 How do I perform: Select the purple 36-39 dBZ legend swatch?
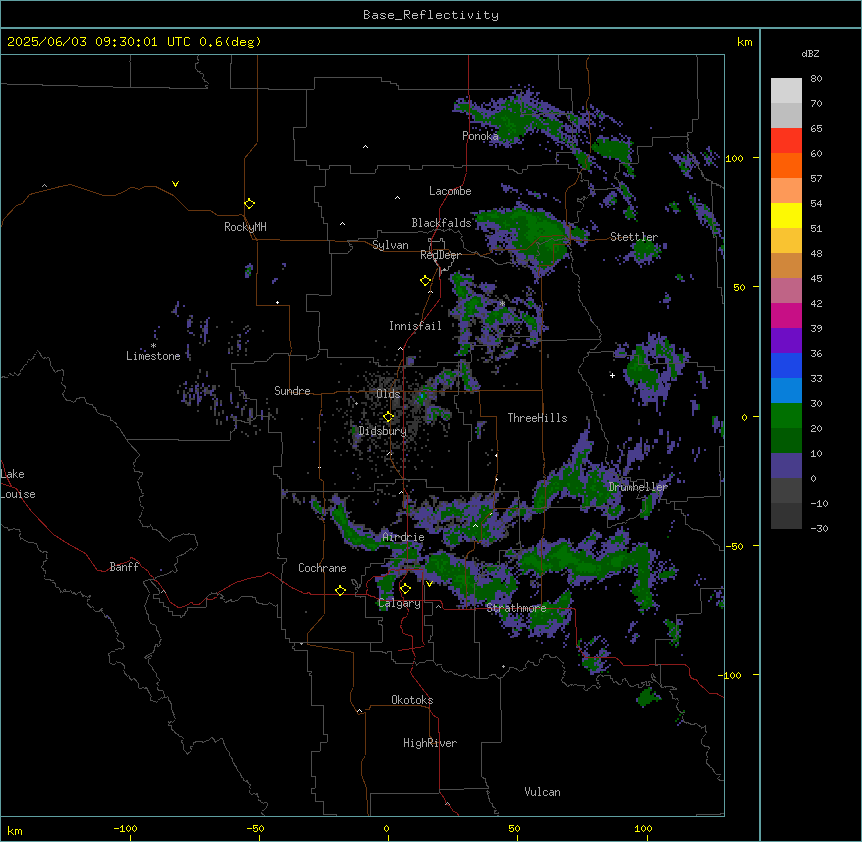pyautogui.click(x=786, y=341)
